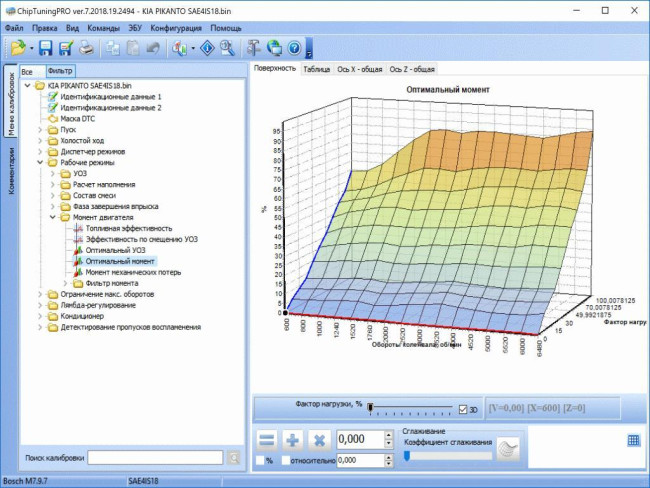Open the Команды menu
The height and width of the screenshot is (488, 650).
(104, 28)
